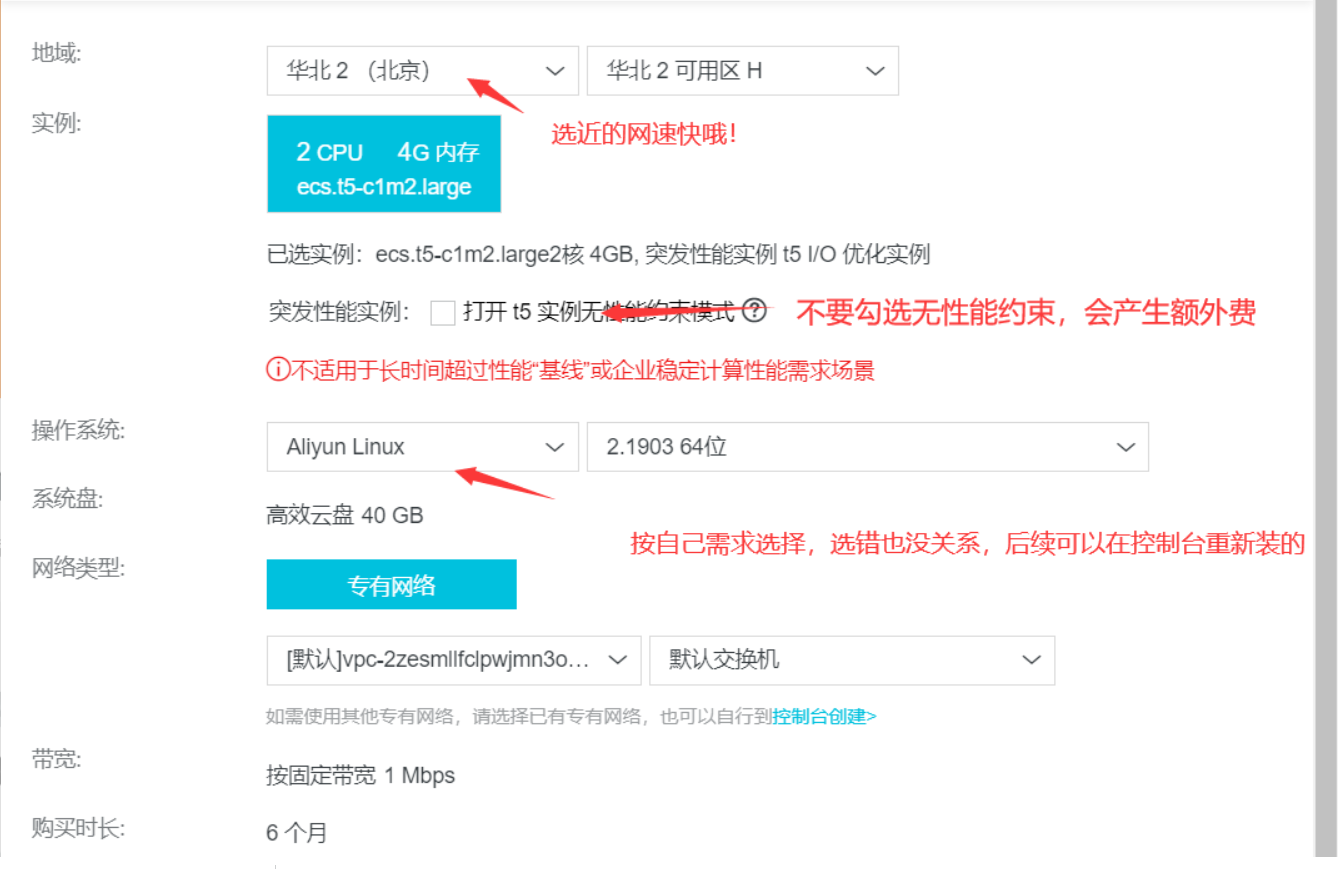Open the 华北 2 可用区 H zone dropdown
Image resolution: width=1338 pixels, height=869 pixels.
742,71
